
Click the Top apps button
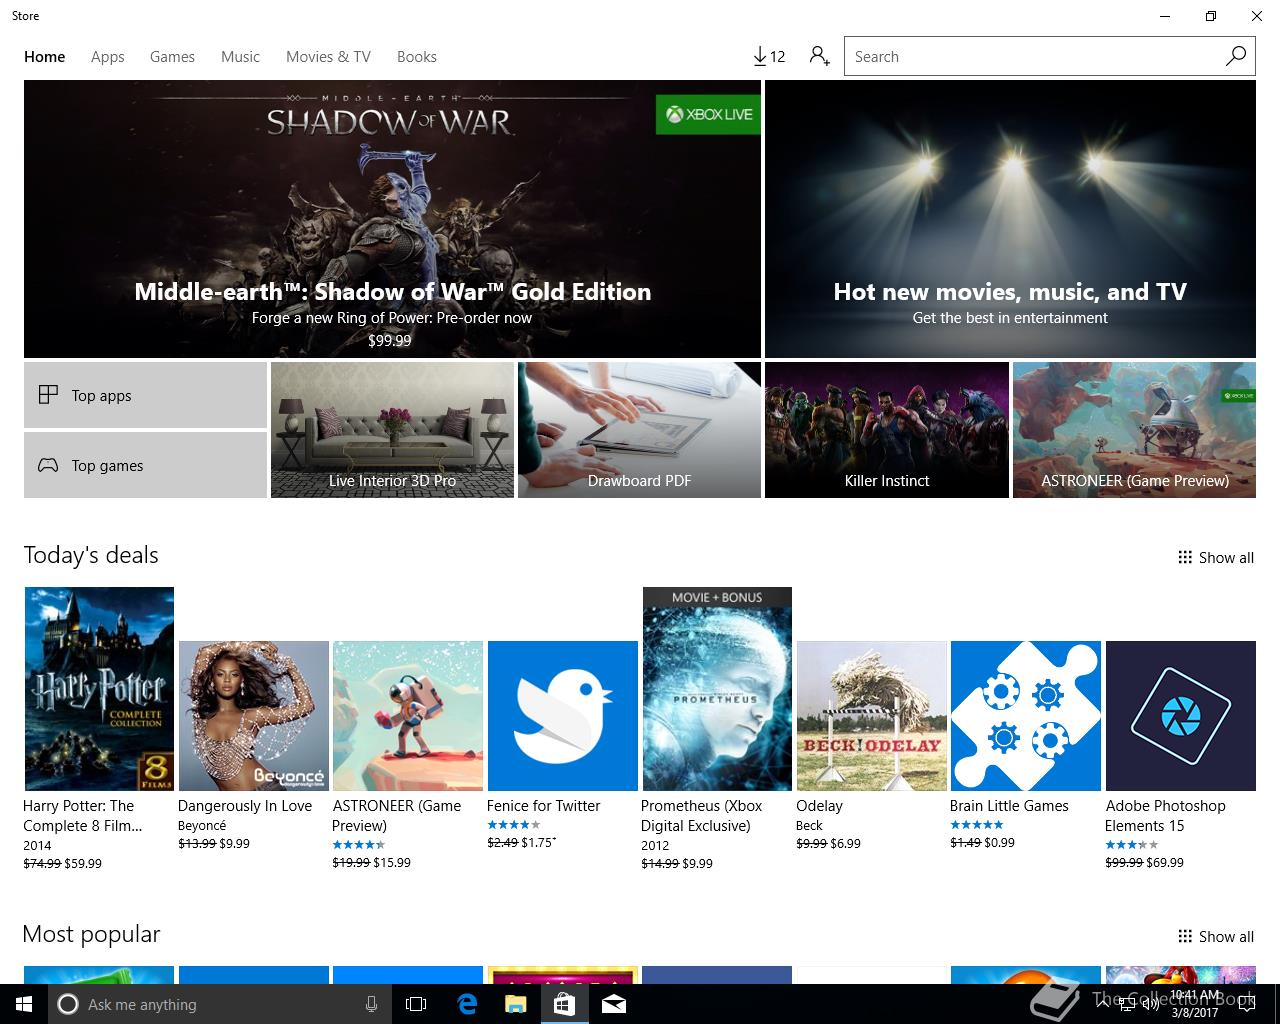tap(145, 395)
